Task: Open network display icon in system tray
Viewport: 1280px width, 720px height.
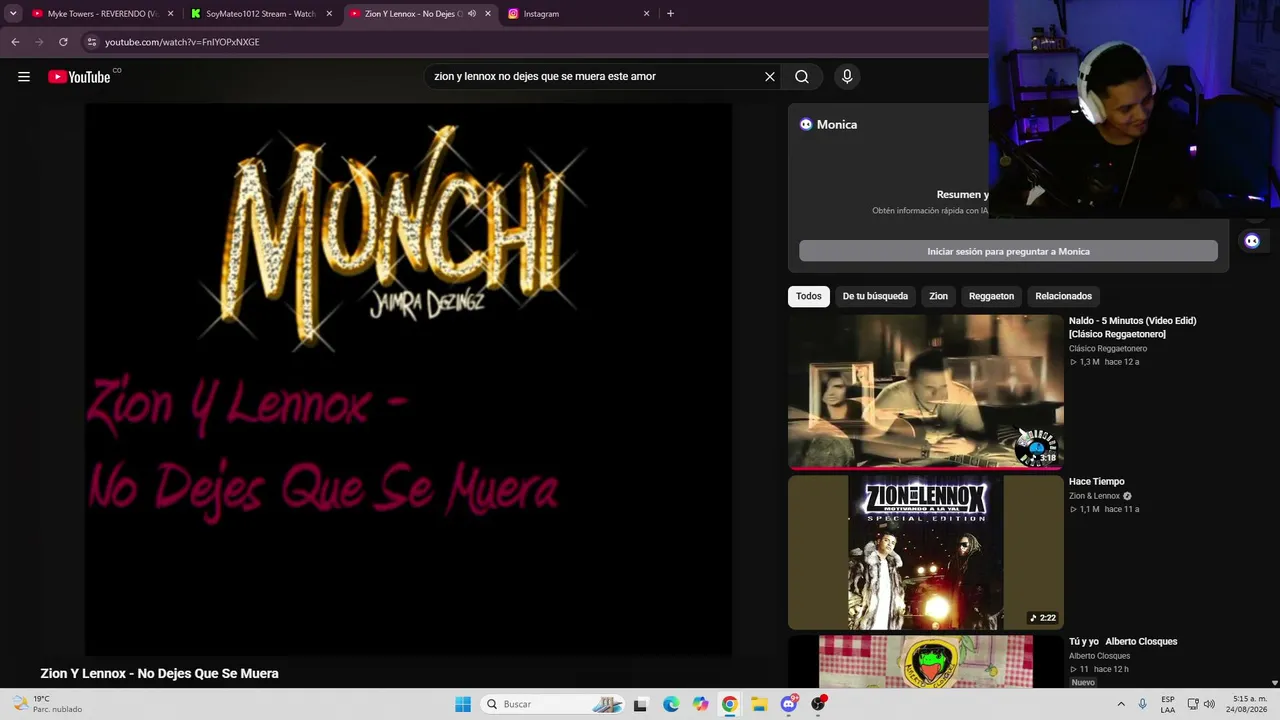Action: pyautogui.click(x=1193, y=704)
